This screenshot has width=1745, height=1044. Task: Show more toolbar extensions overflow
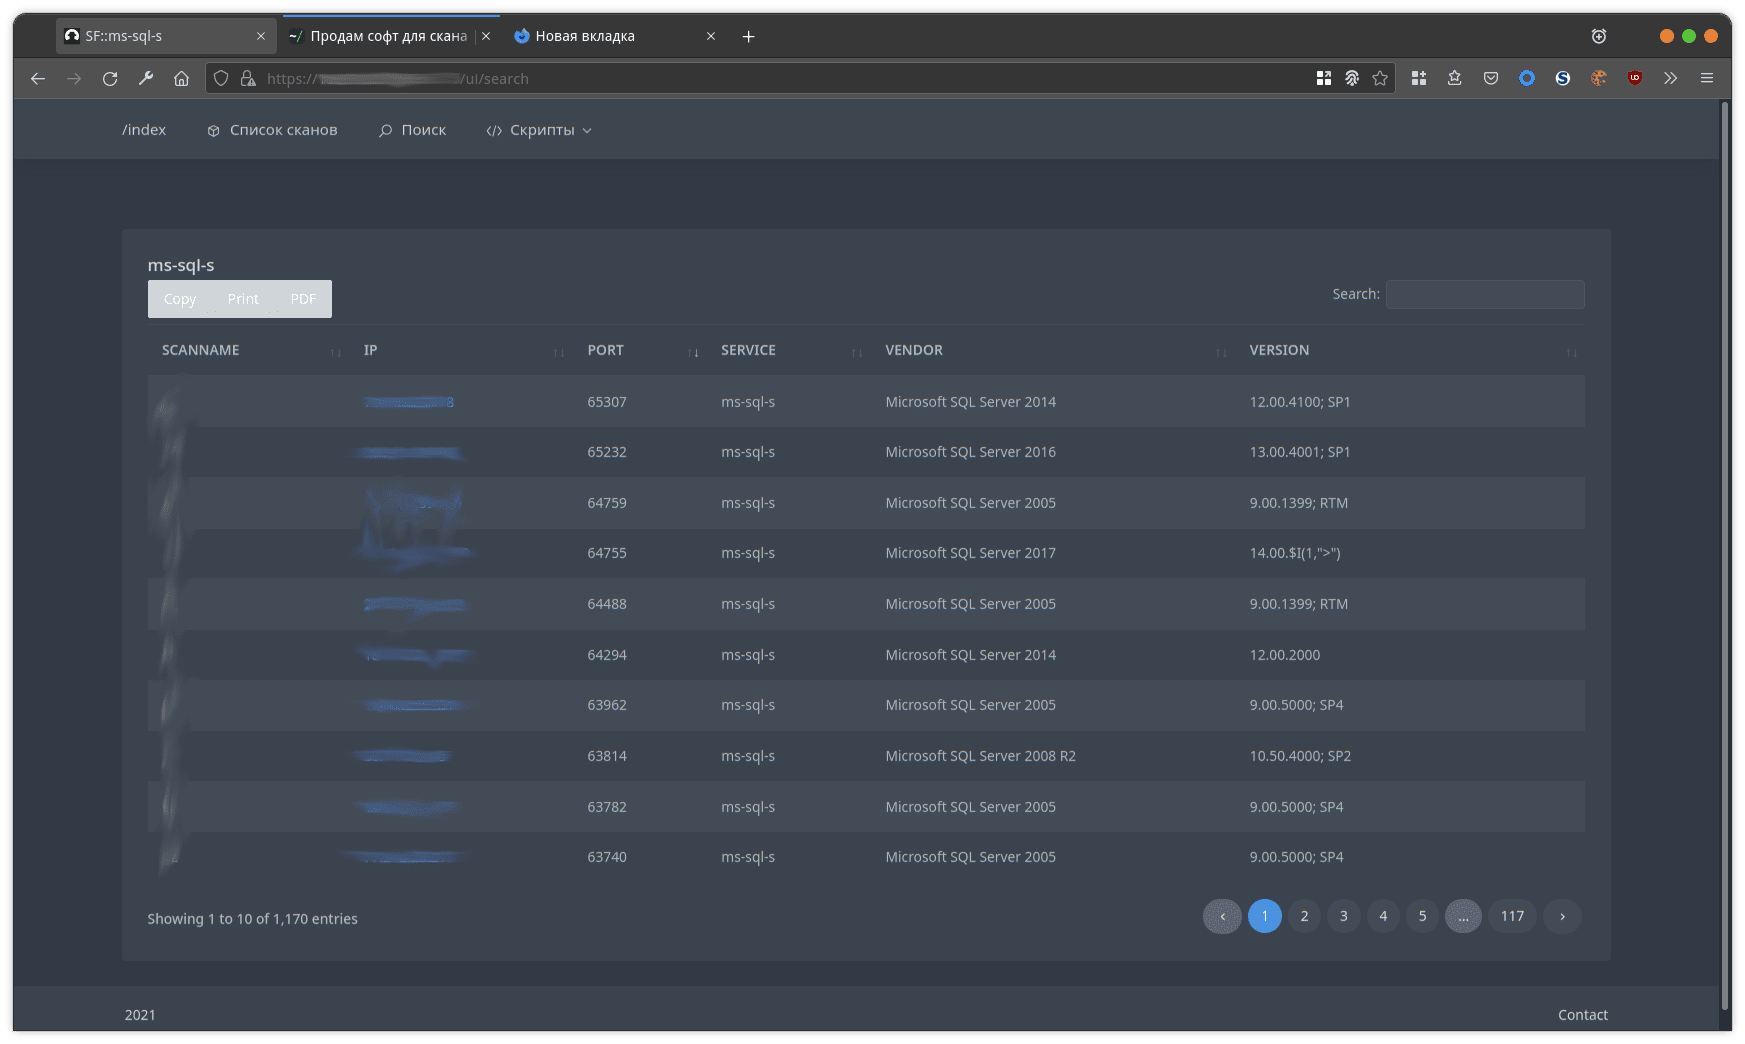(1670, 78)
